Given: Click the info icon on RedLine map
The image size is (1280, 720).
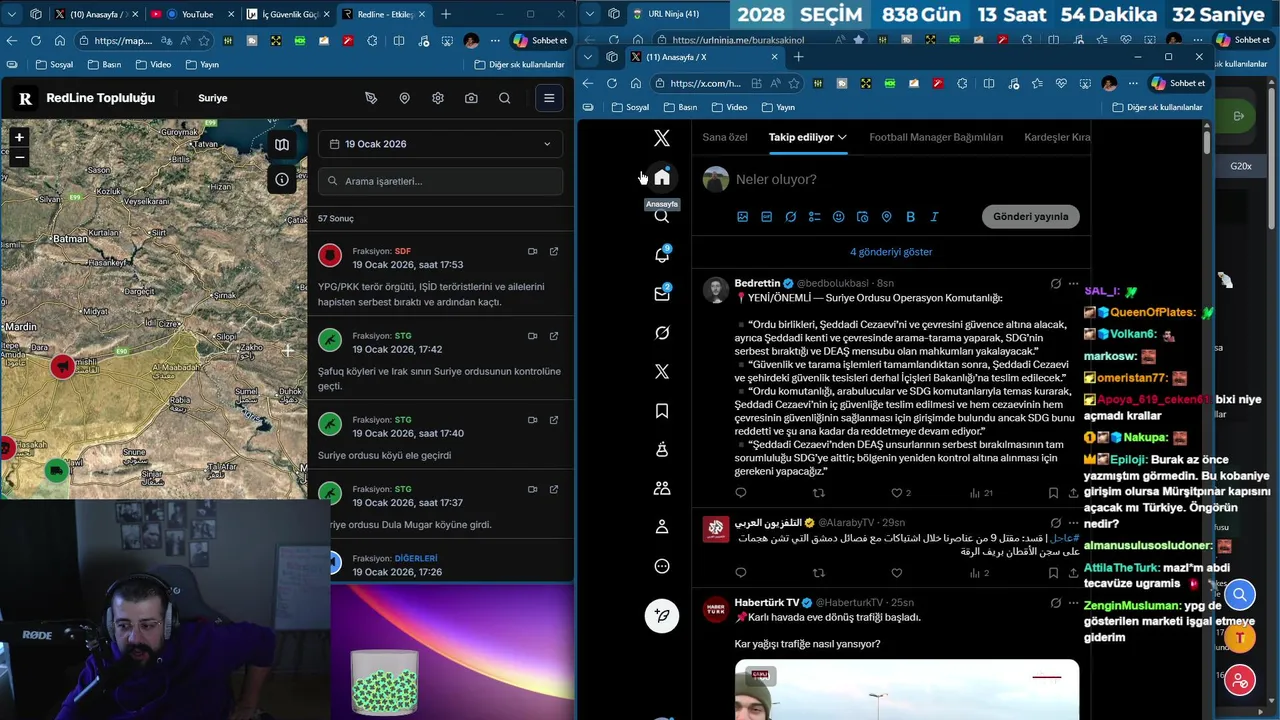Looking at the screenshot, I should point(282,180).
